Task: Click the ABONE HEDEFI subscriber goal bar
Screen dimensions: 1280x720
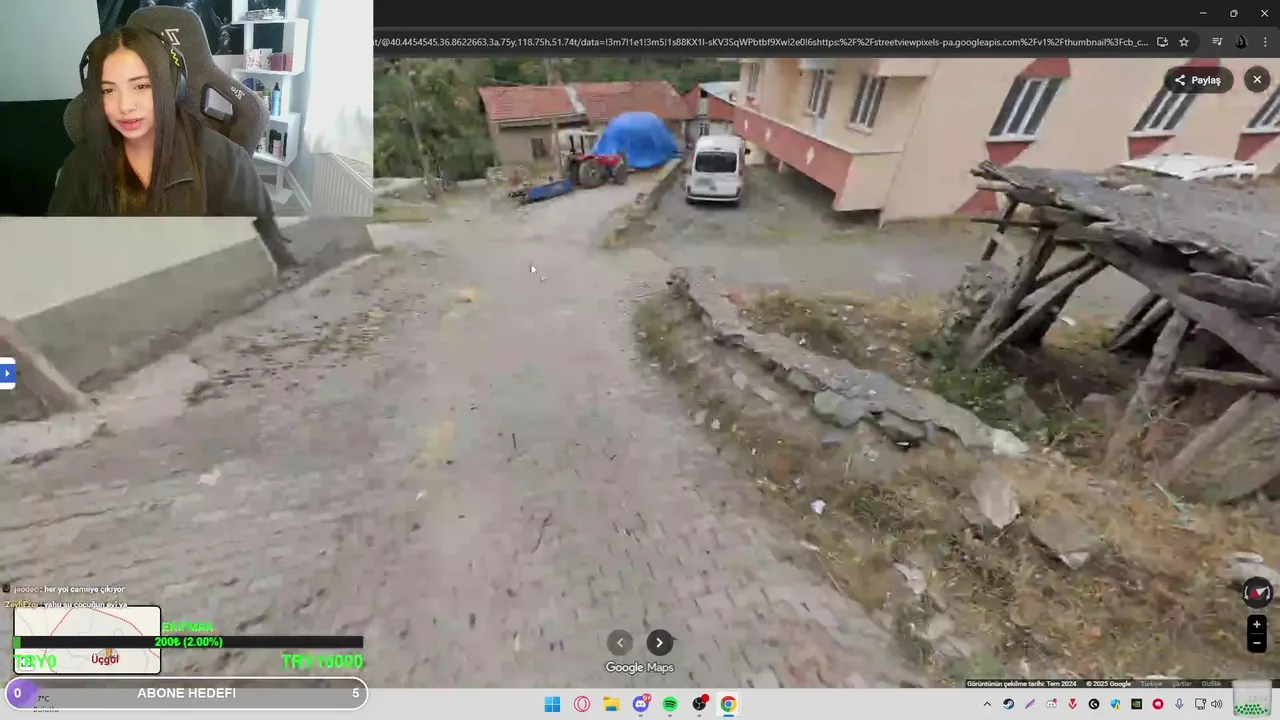Action: click(186, 693)
